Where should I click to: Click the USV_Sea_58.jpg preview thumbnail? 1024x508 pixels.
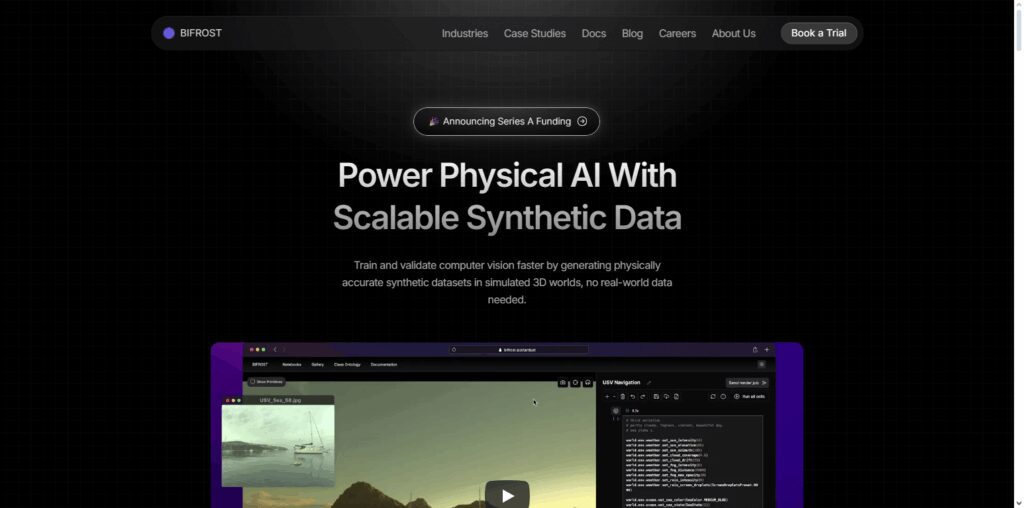[x=278, y=445]
